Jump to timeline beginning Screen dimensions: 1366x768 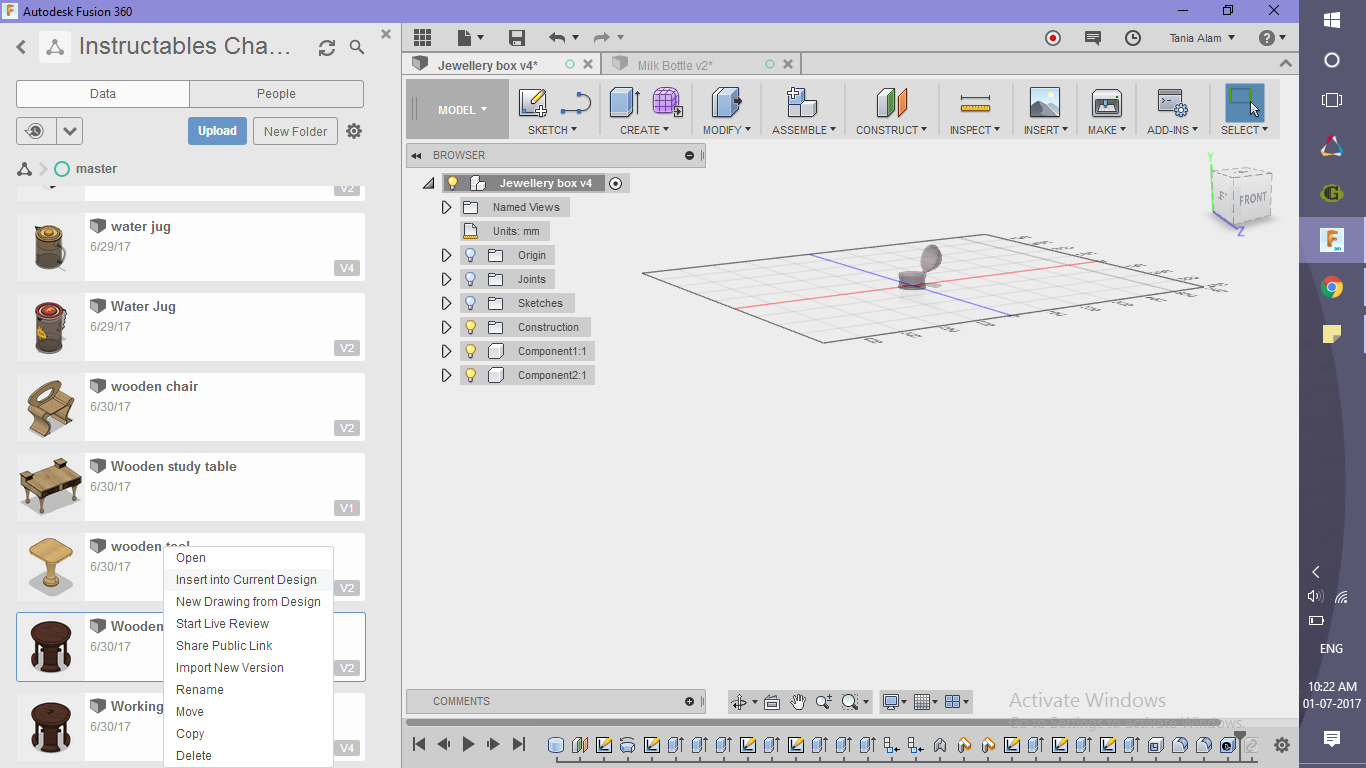[x=419, y=744]
